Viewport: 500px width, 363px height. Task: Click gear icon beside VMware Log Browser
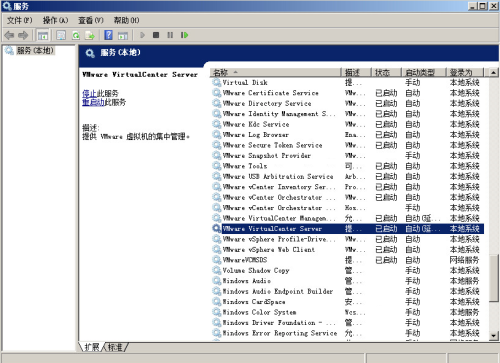click(217, 135)
